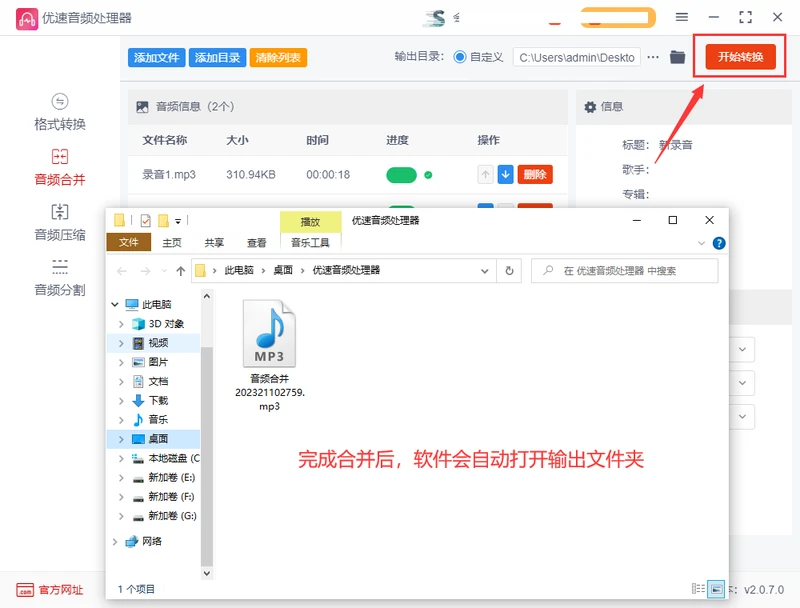Expand the 网络 tree node
Viewport: 800px width, 608px height.
coord(115,542)
